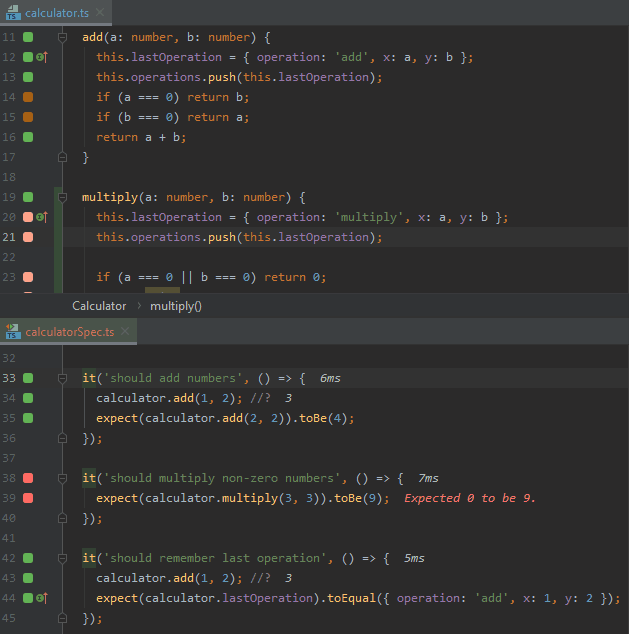Click pink coverage indicator on line 23
The image size is (629, 634).
click(28, 277)
